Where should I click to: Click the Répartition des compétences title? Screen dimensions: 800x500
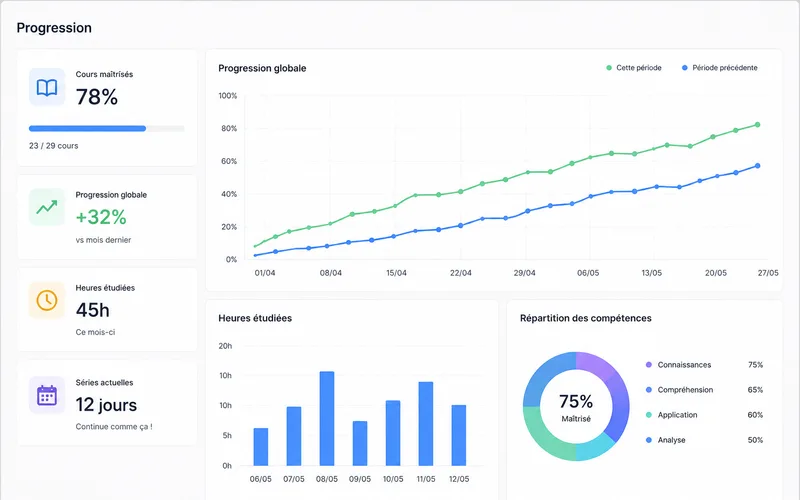(x=586, y=318)
